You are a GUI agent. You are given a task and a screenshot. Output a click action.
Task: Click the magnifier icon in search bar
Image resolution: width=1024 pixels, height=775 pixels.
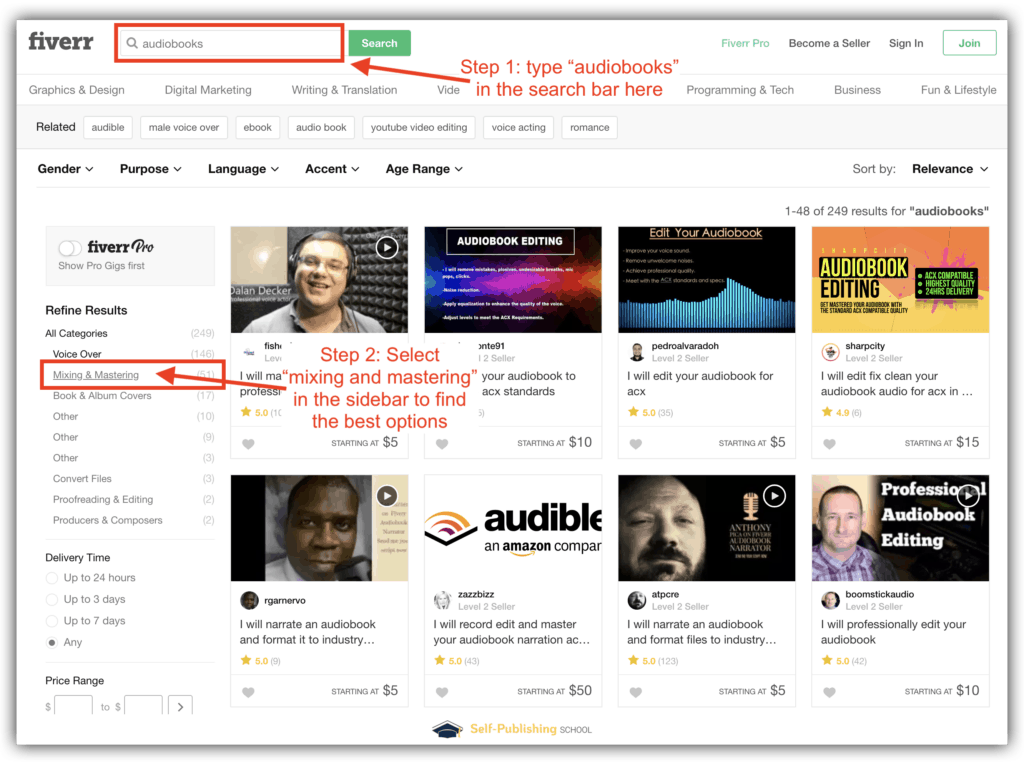132,43
